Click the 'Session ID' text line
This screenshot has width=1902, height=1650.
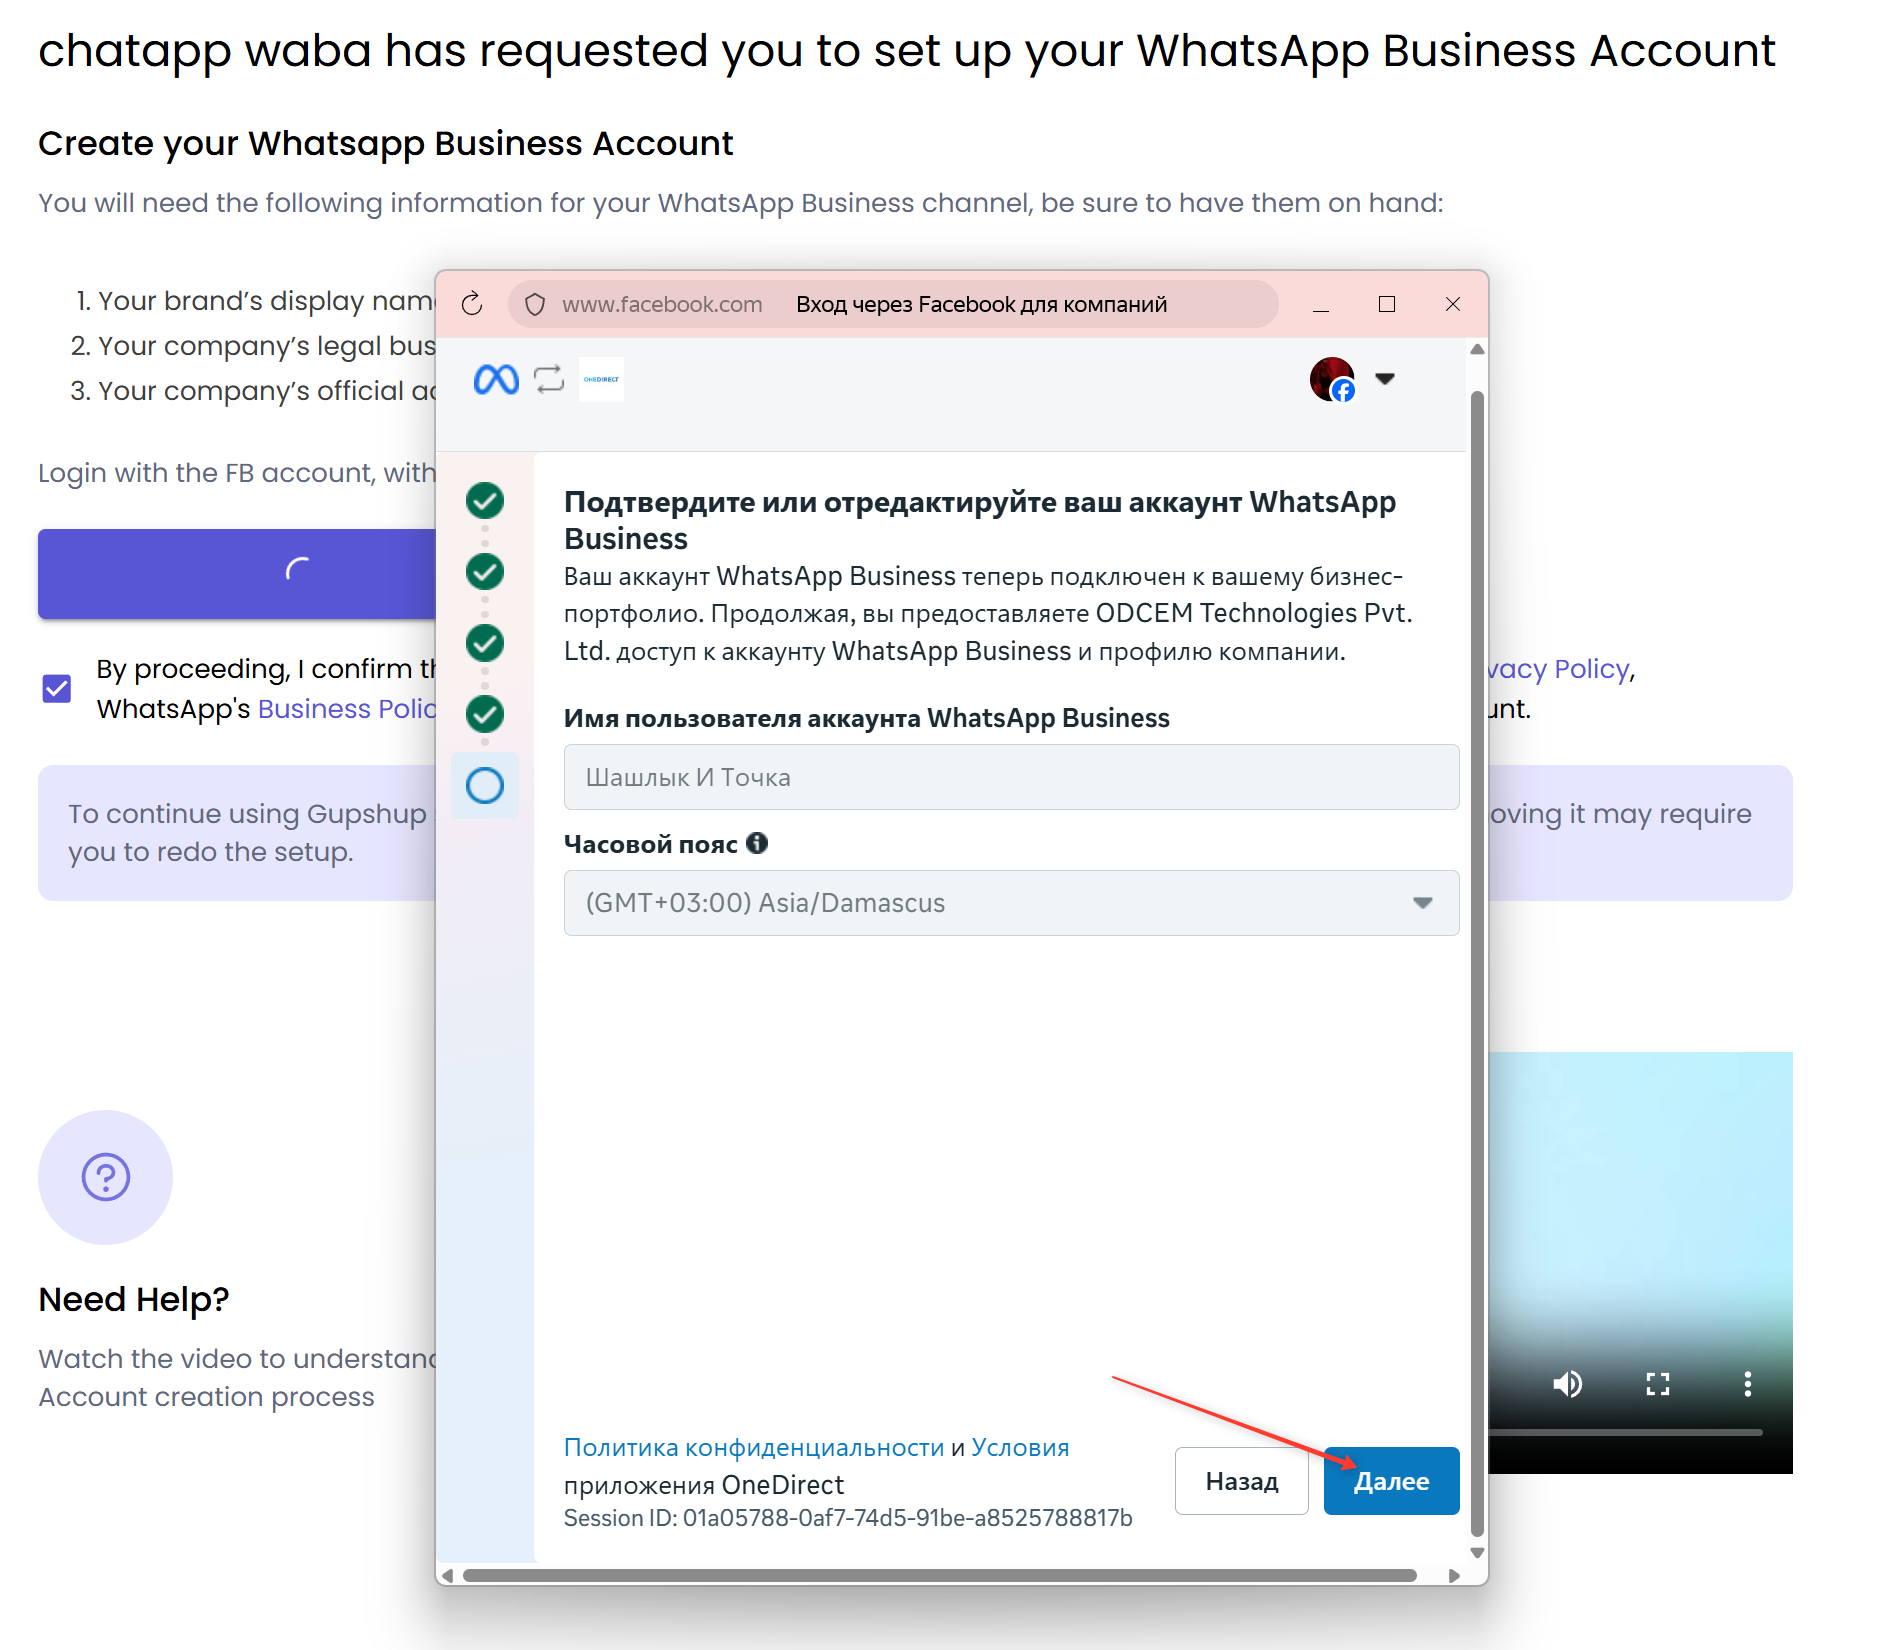(848, 1518)
